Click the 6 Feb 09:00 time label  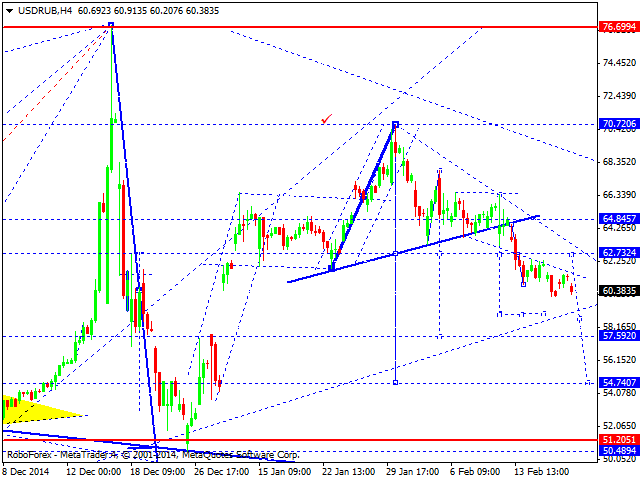[475, 472]
